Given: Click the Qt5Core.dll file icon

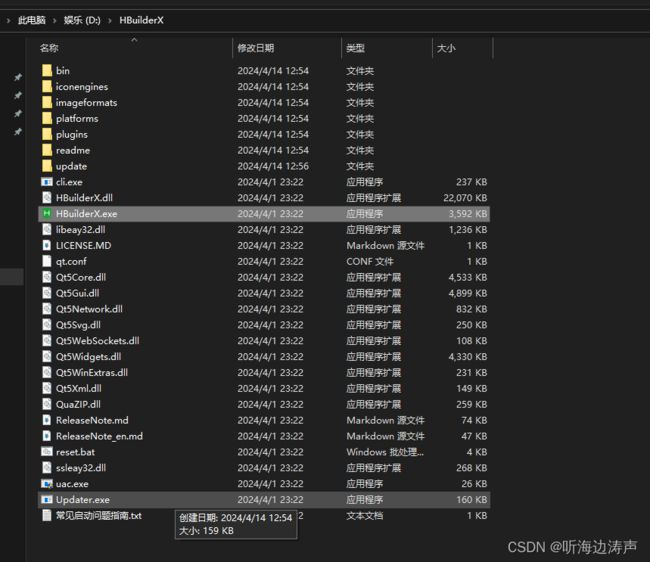Looking at the screenshot, I should pos(47,277).
